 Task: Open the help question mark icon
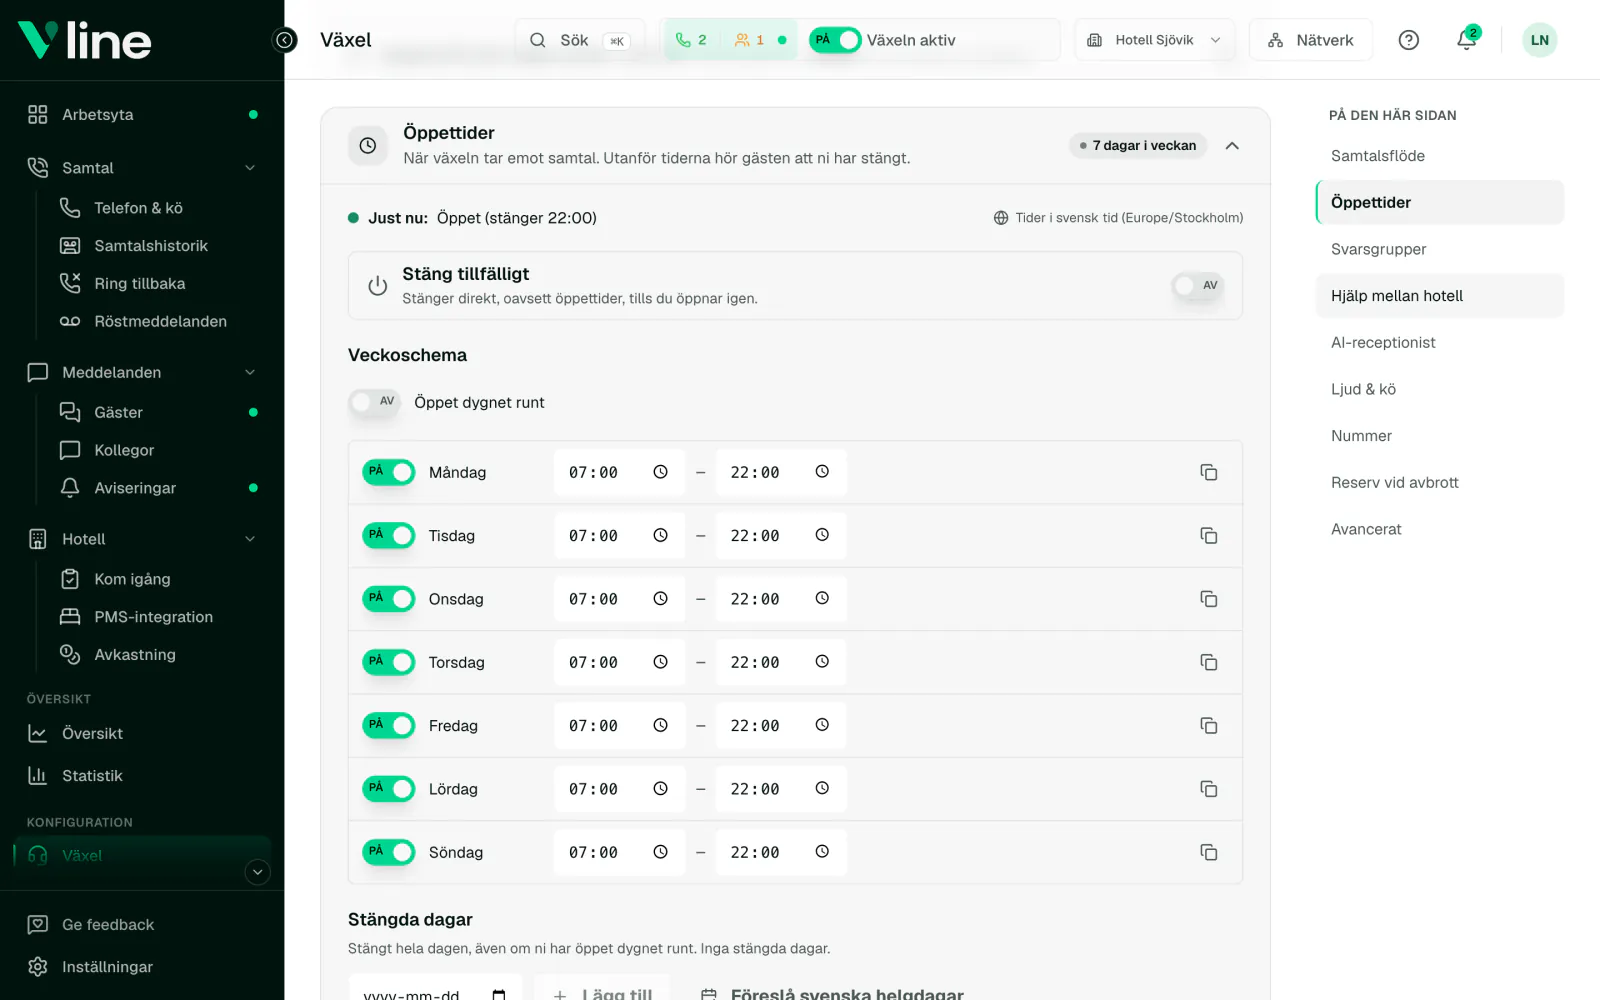(1408, 40)
